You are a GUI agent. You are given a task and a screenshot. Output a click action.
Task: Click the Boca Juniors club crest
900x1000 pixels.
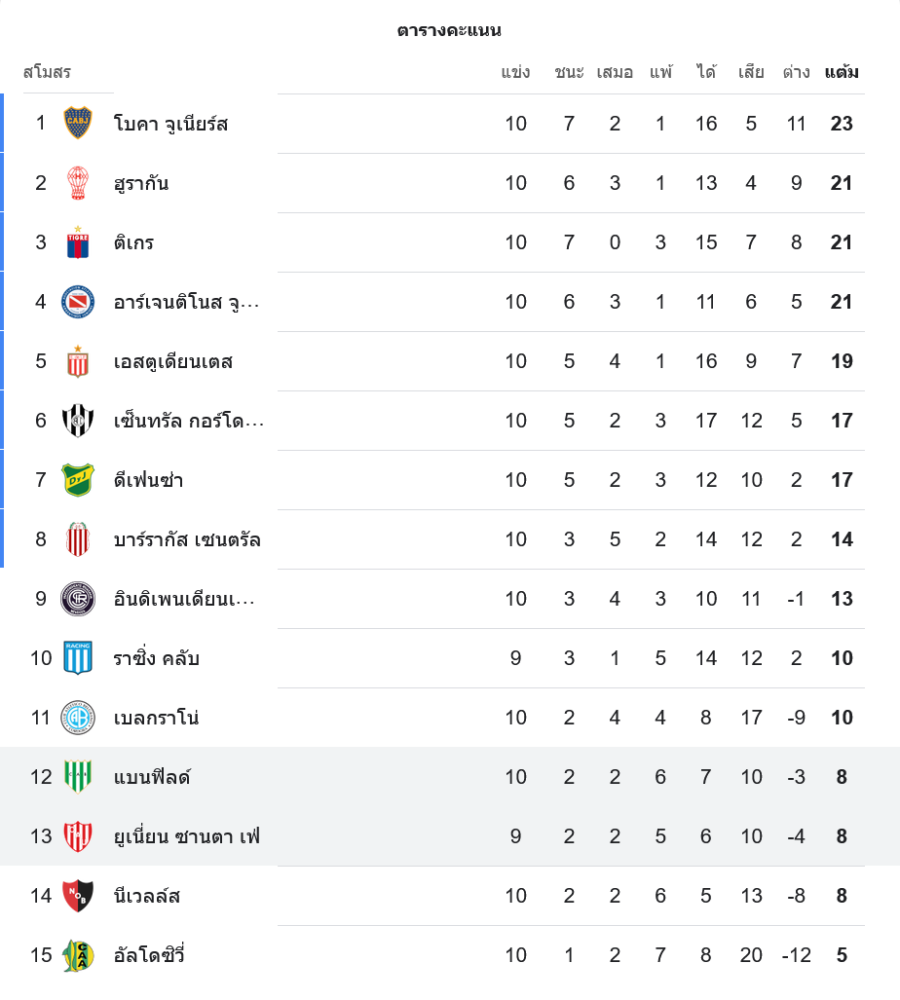(78, 123)
